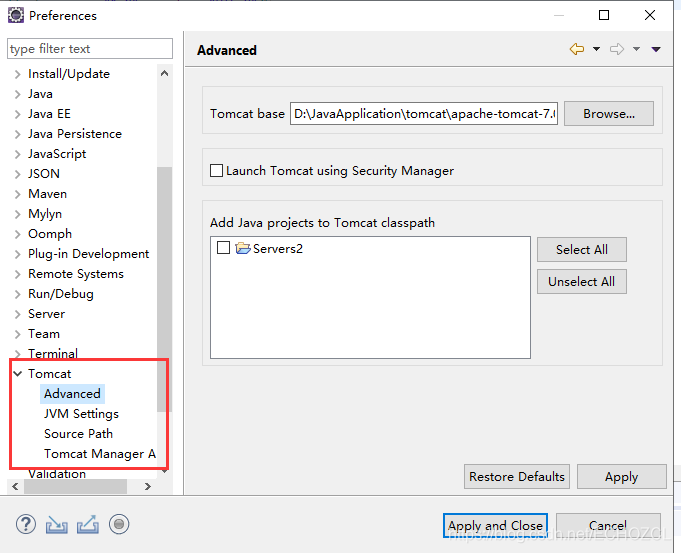This screenshot has height=553, width=681.
Task: Expand the Java Persistence node
Action: [x=17, y=134]
